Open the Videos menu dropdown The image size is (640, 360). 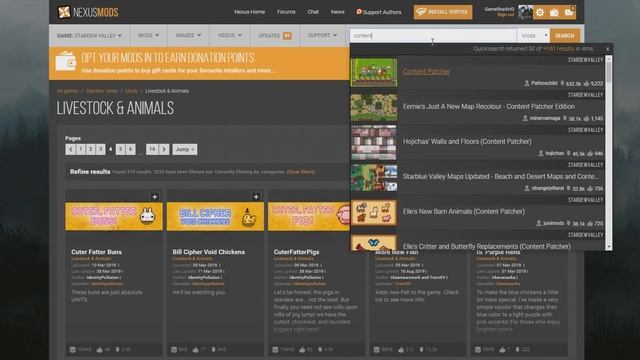230,36
